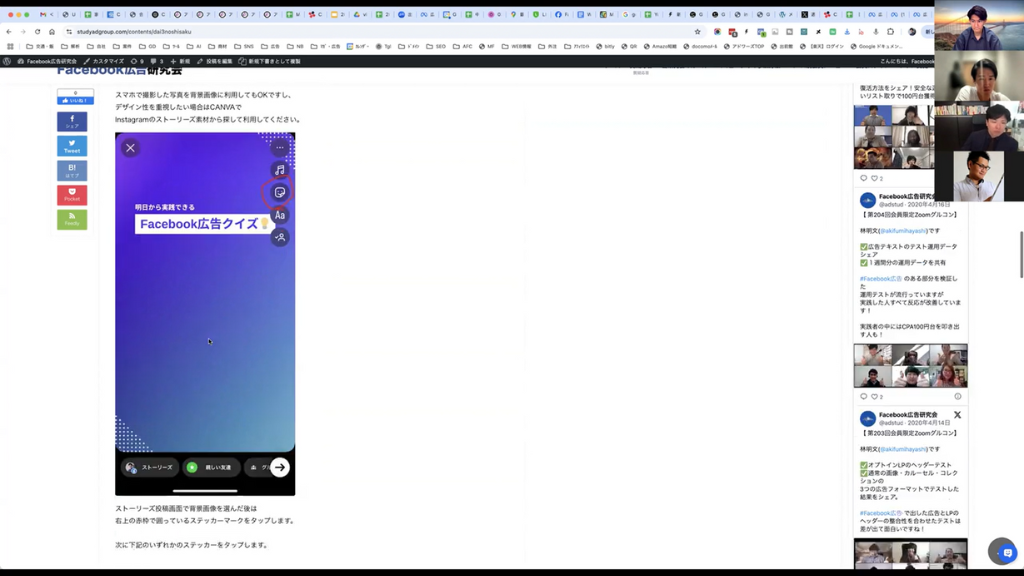Click 投稿を編集 in the admin bar
Viewport: 1024px width, 576px height.
(214, 61)
